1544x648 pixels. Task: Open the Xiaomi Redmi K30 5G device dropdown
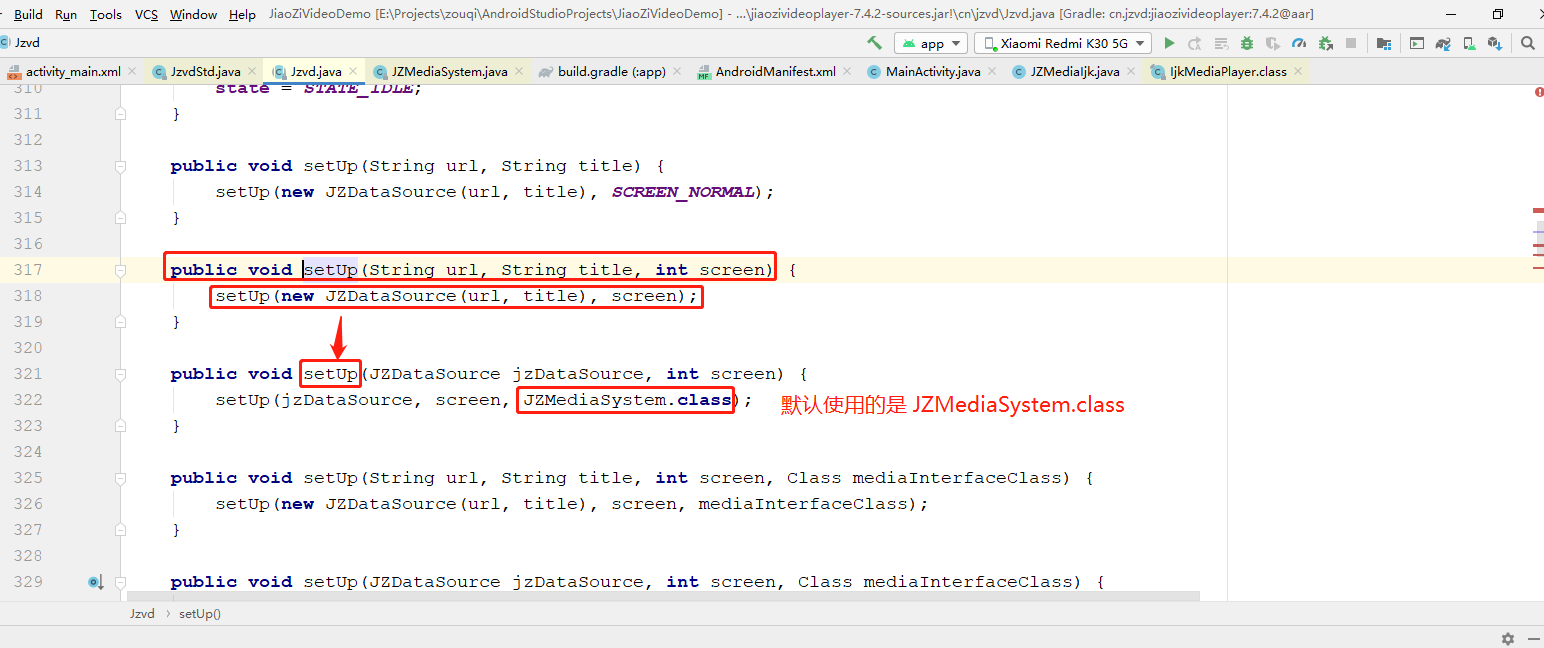coord(1063,43)
